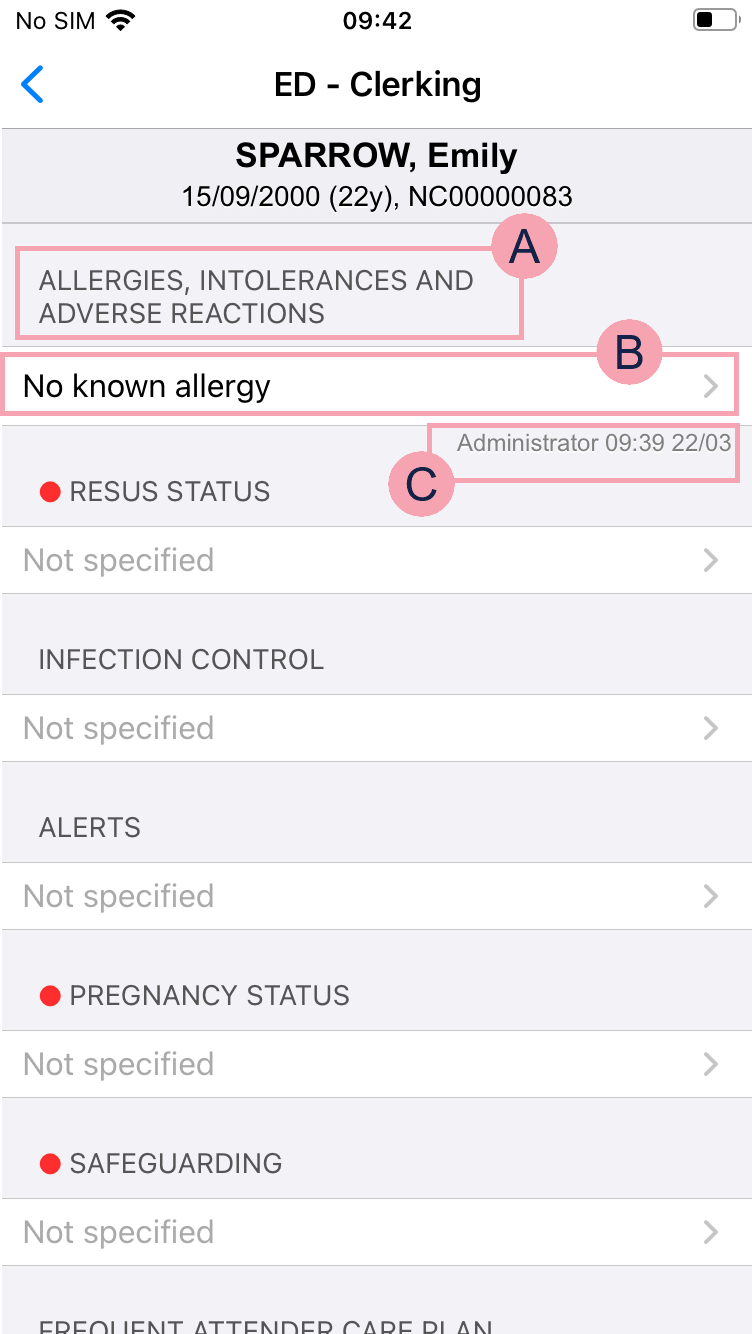
Task: Expand the No known allergy chevron
Action: (x=711, y=386)
